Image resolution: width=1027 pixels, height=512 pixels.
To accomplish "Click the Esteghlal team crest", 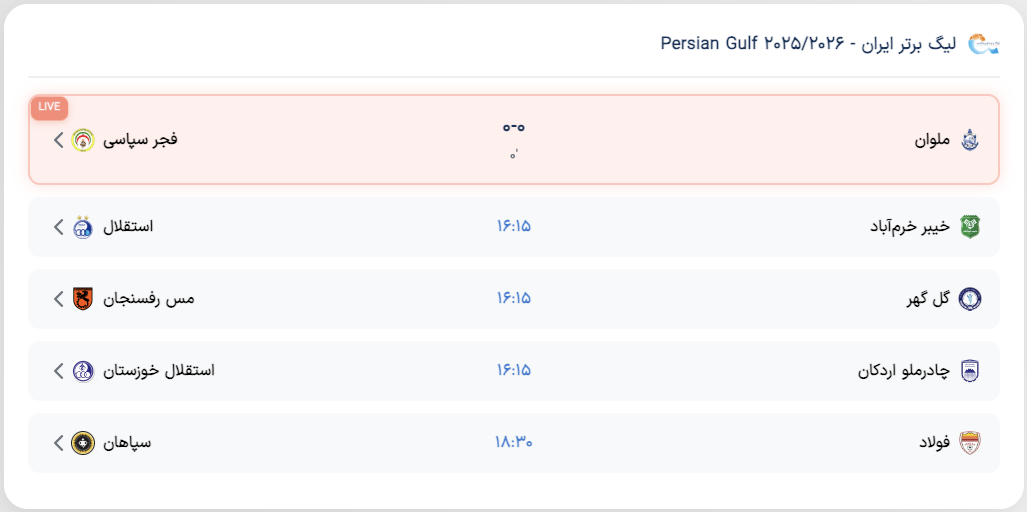I will (x=83, y=226).
